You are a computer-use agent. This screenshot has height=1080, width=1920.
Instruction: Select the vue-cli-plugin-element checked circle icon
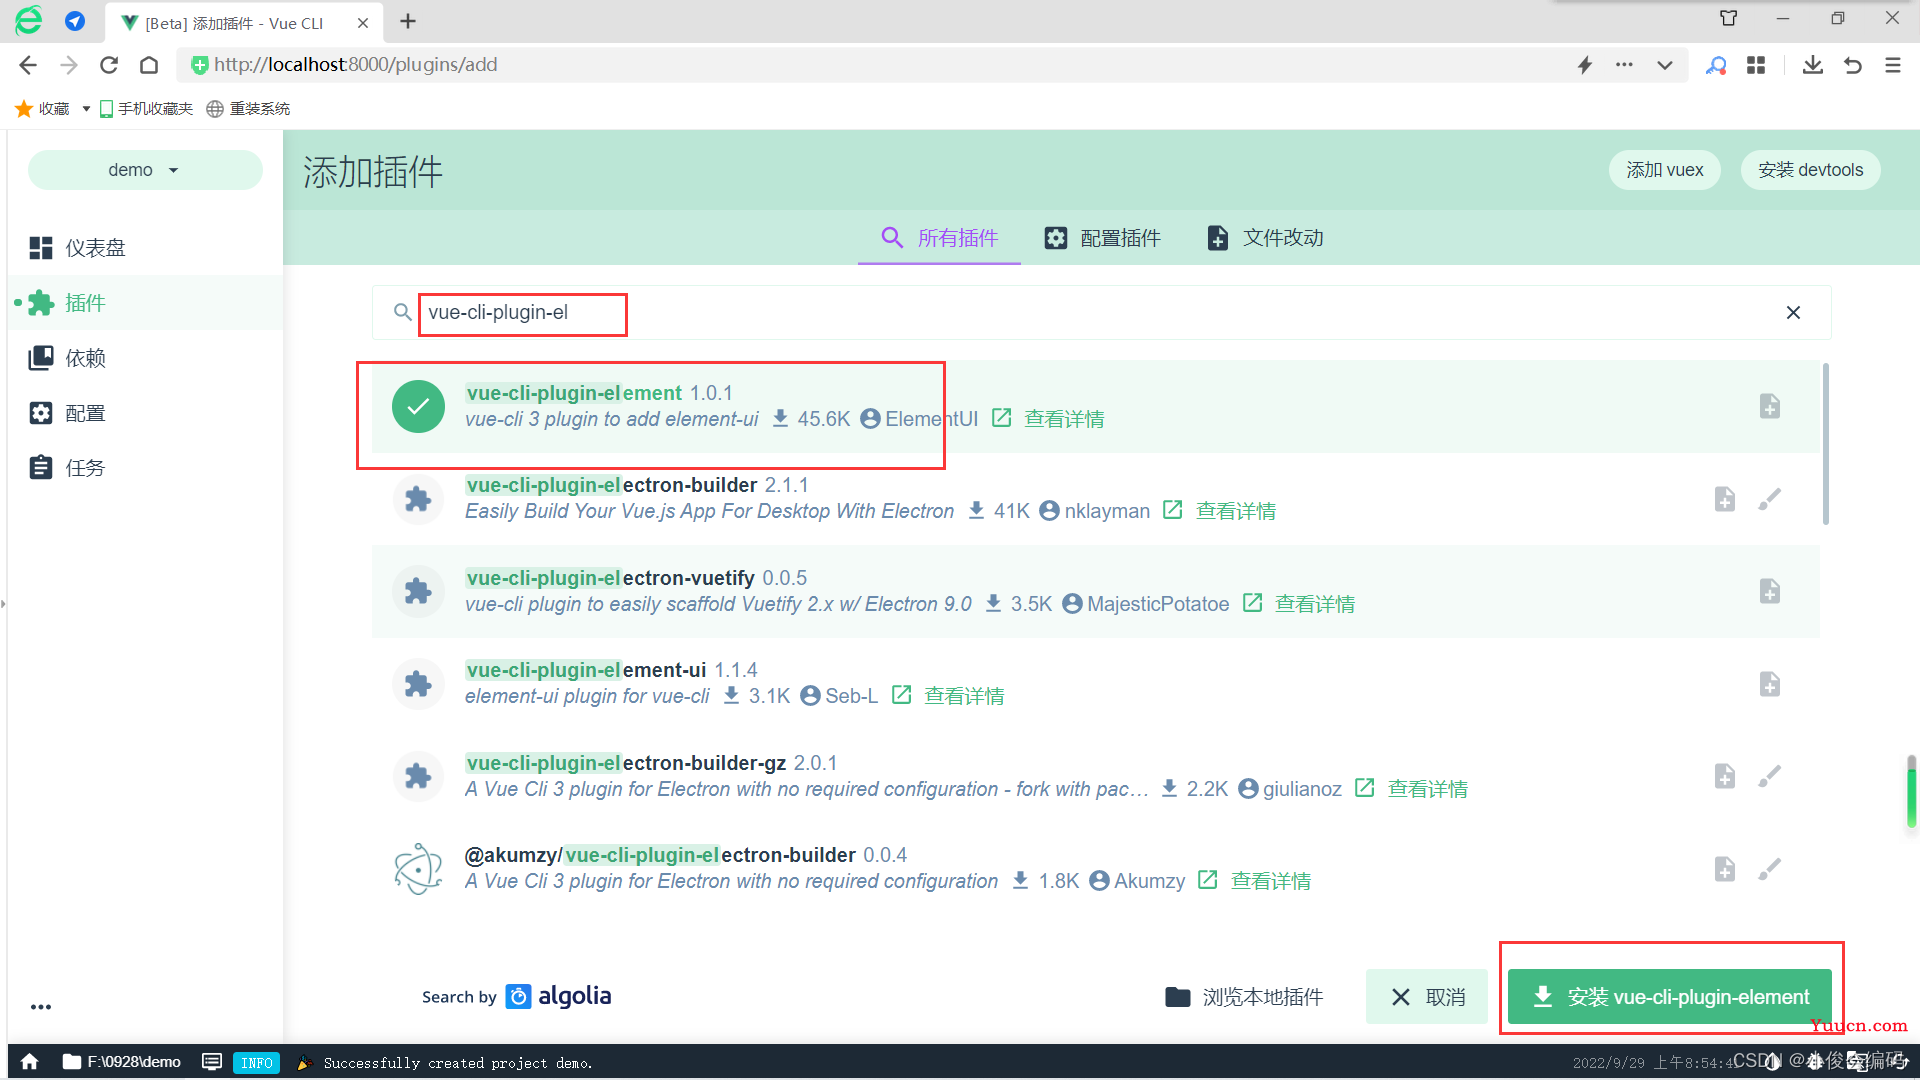tap(418, 407)
